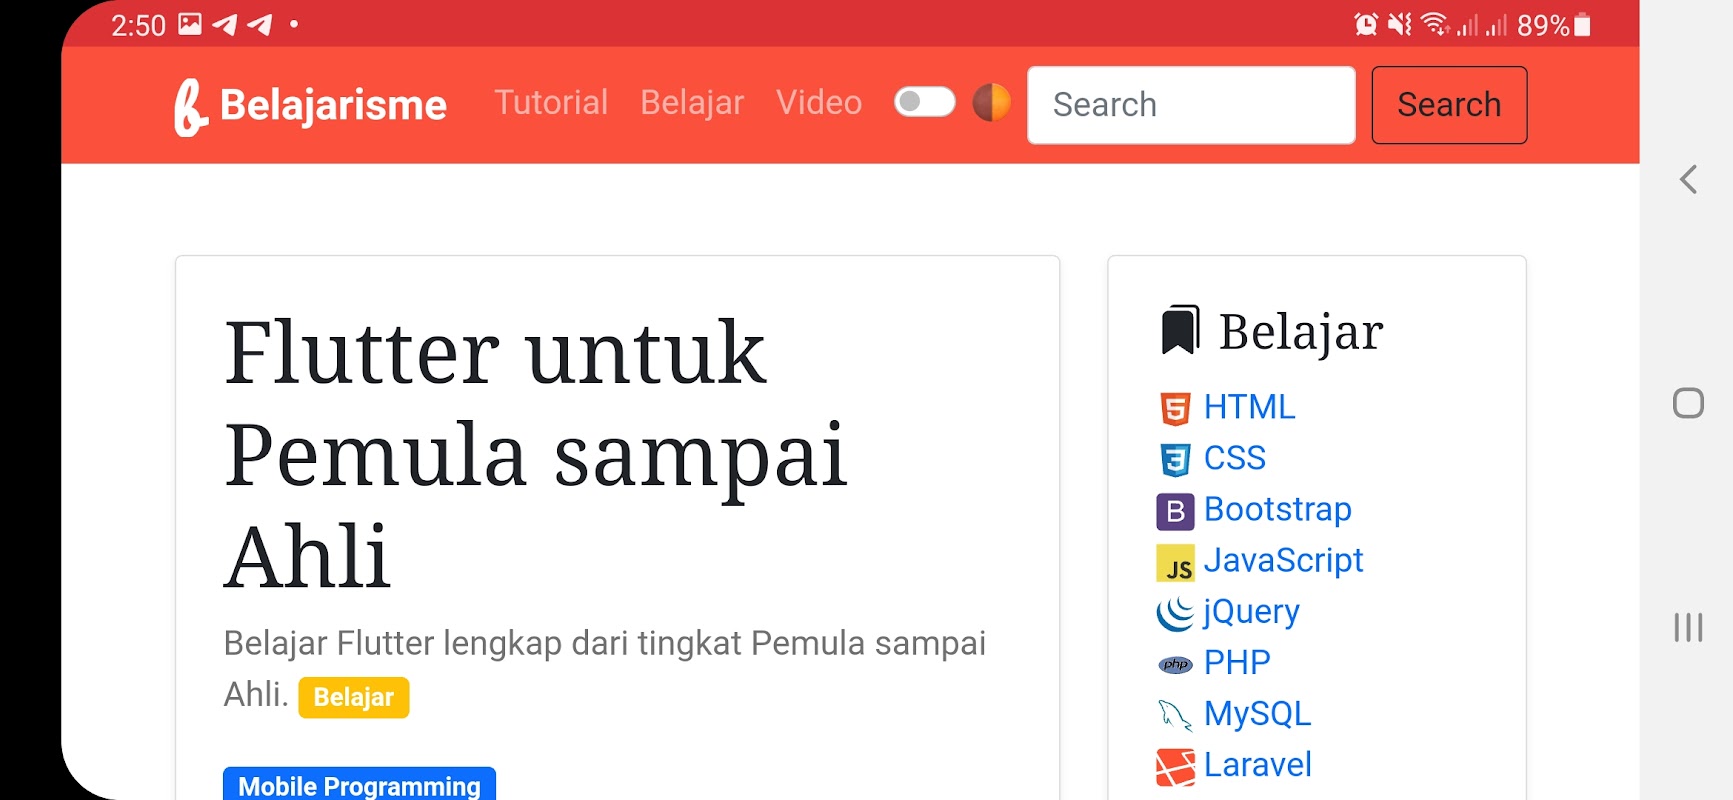The height and width of the screenshot is (800, 1733).
Task: Click the jQuery swirl icon
Action: (1175, 613)
